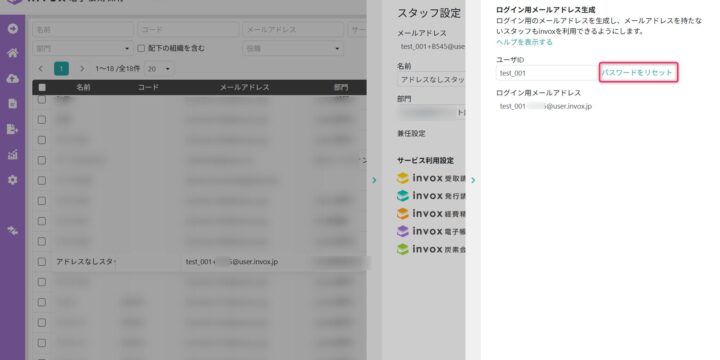Click パスワードをリセット link

[637, 73]
